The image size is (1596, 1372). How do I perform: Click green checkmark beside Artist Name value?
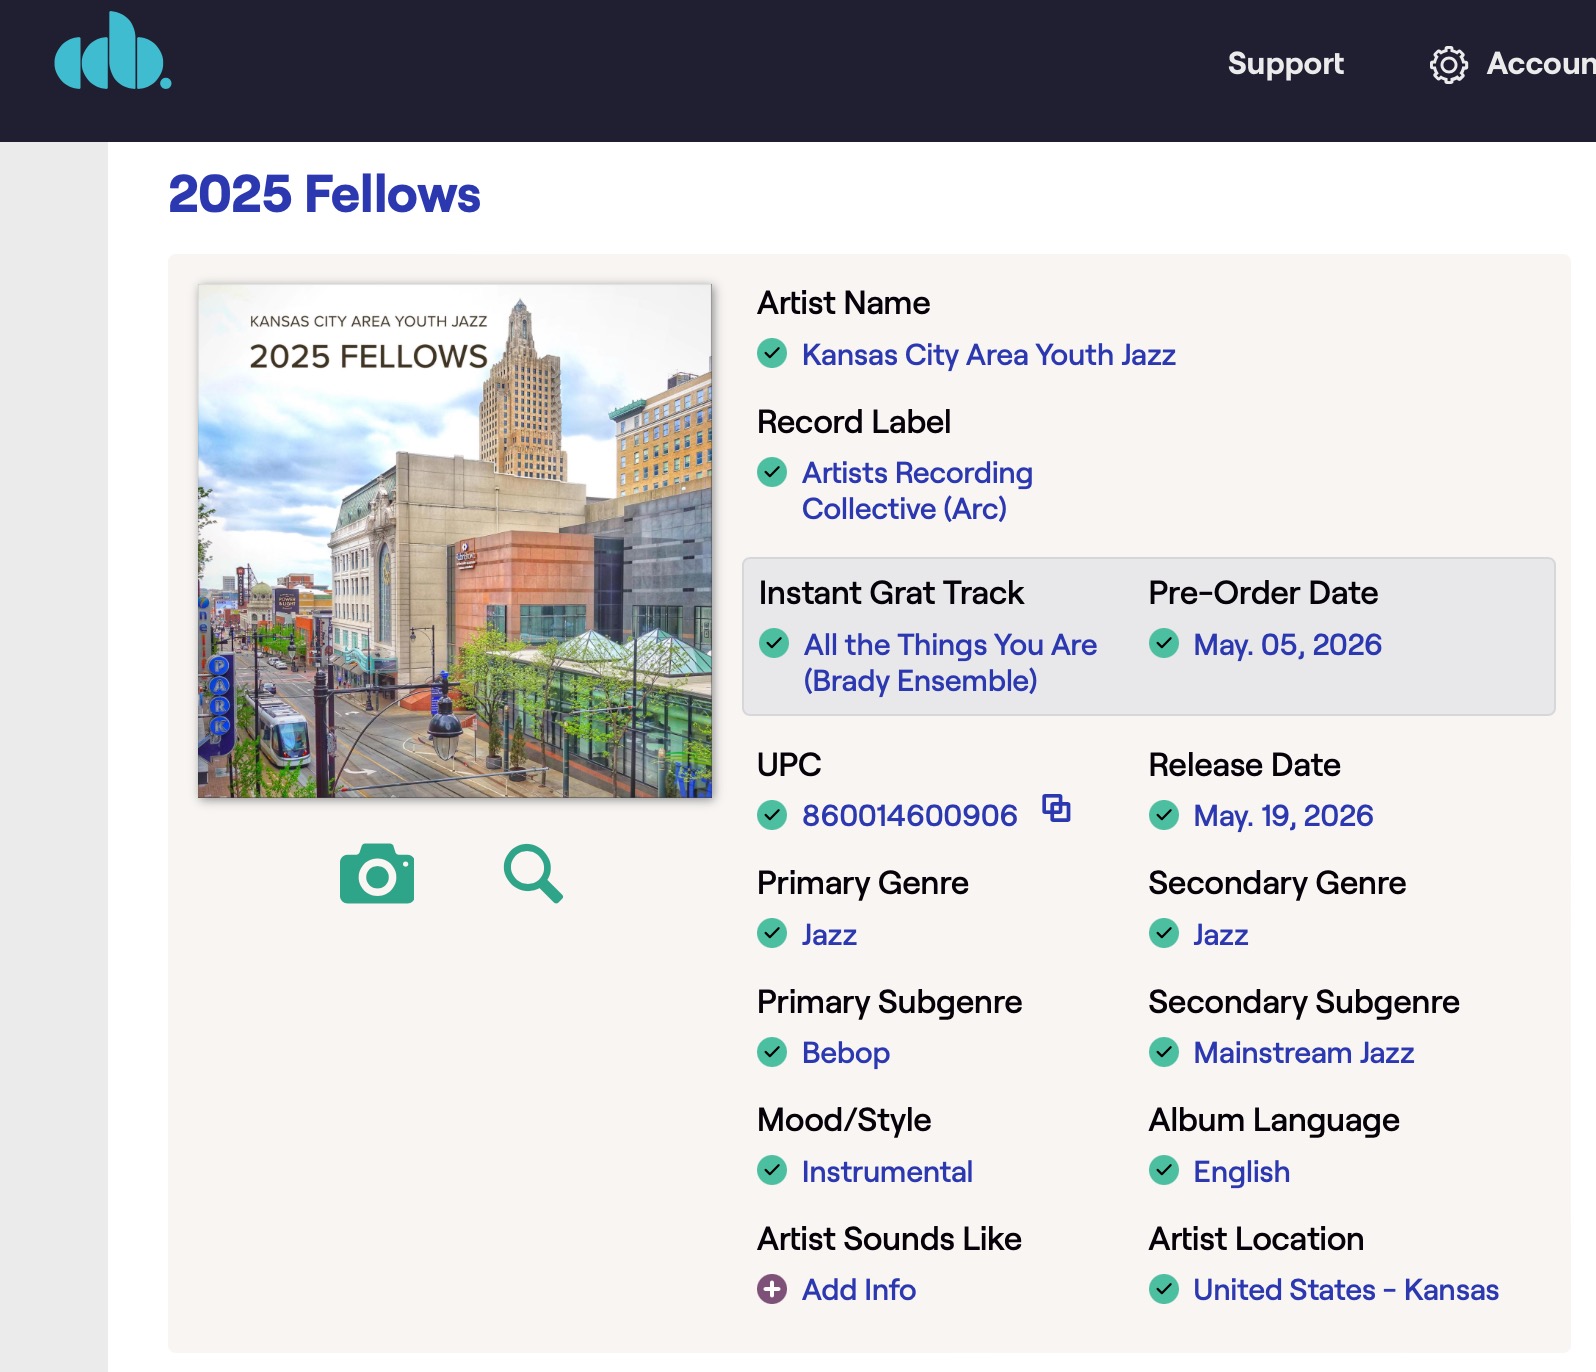point(772,353)
